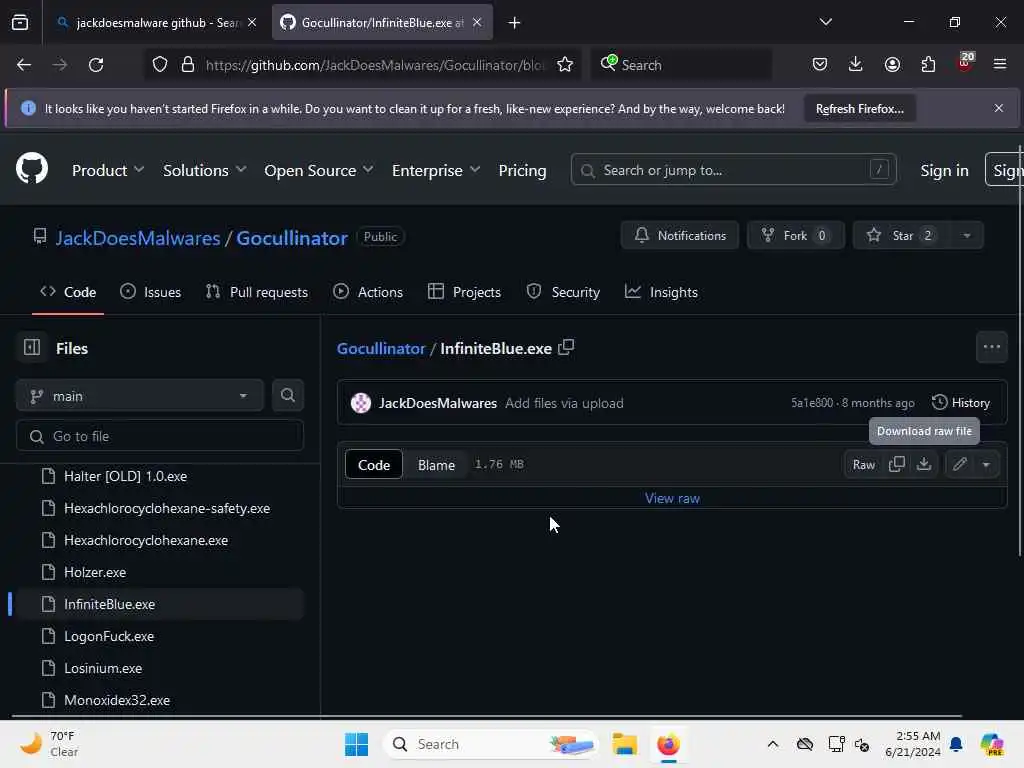Screen dimensions: 1024x768
Task: Focus GitHub Search or jump to field
Action: pyautogui.click(x=733, y=170)
